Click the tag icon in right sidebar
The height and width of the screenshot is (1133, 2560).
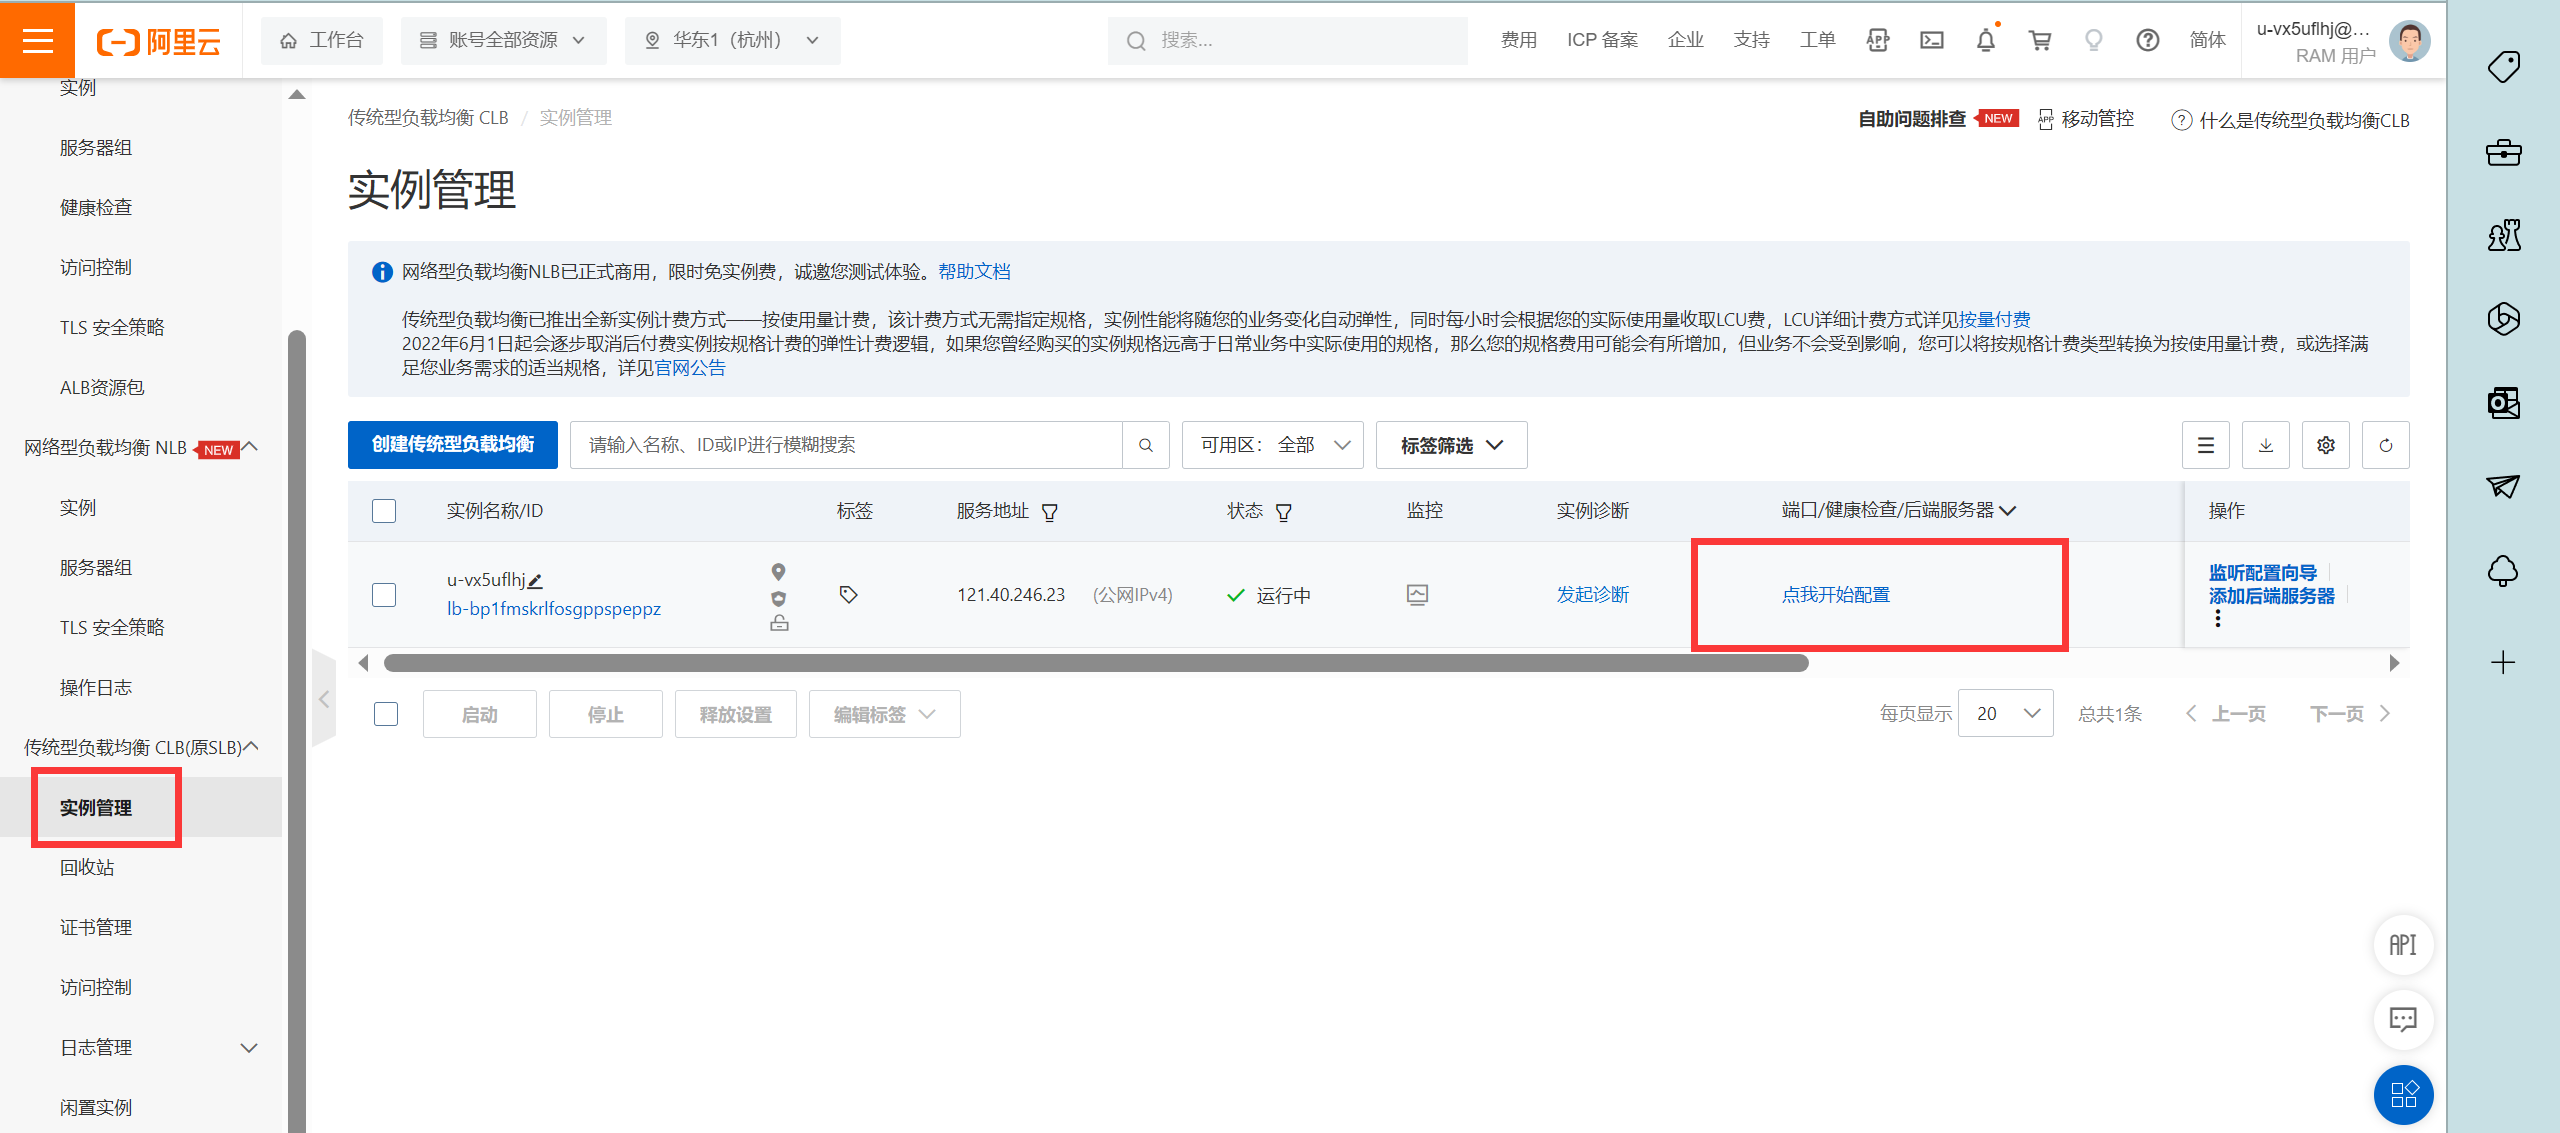point(2503,67)
